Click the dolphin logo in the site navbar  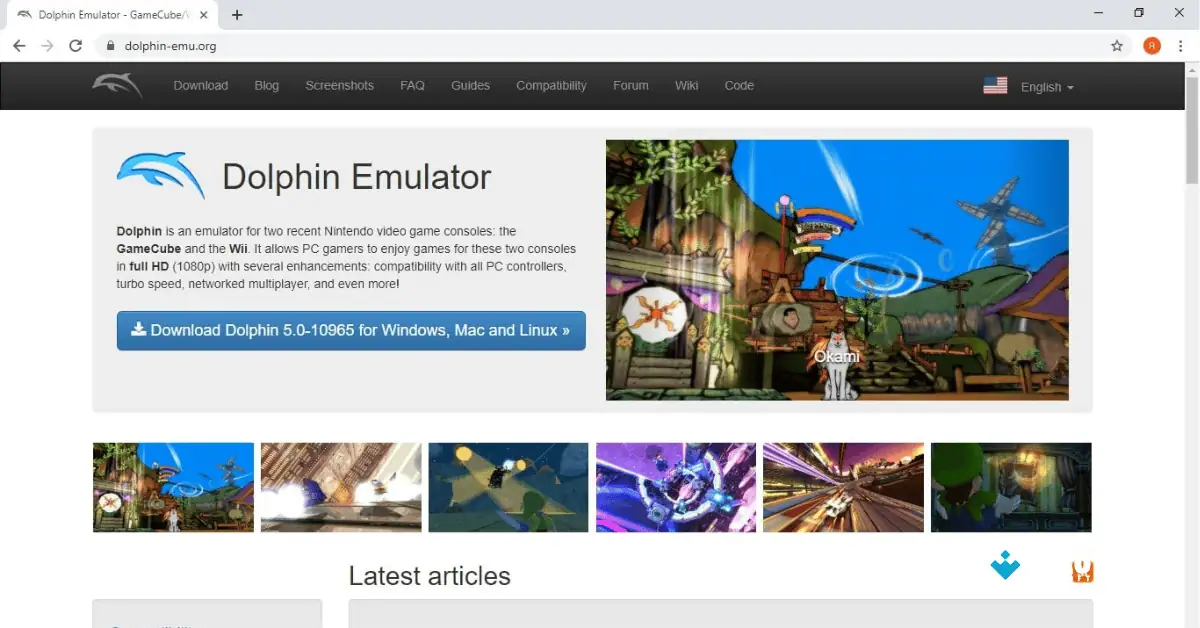coord(117,85)
